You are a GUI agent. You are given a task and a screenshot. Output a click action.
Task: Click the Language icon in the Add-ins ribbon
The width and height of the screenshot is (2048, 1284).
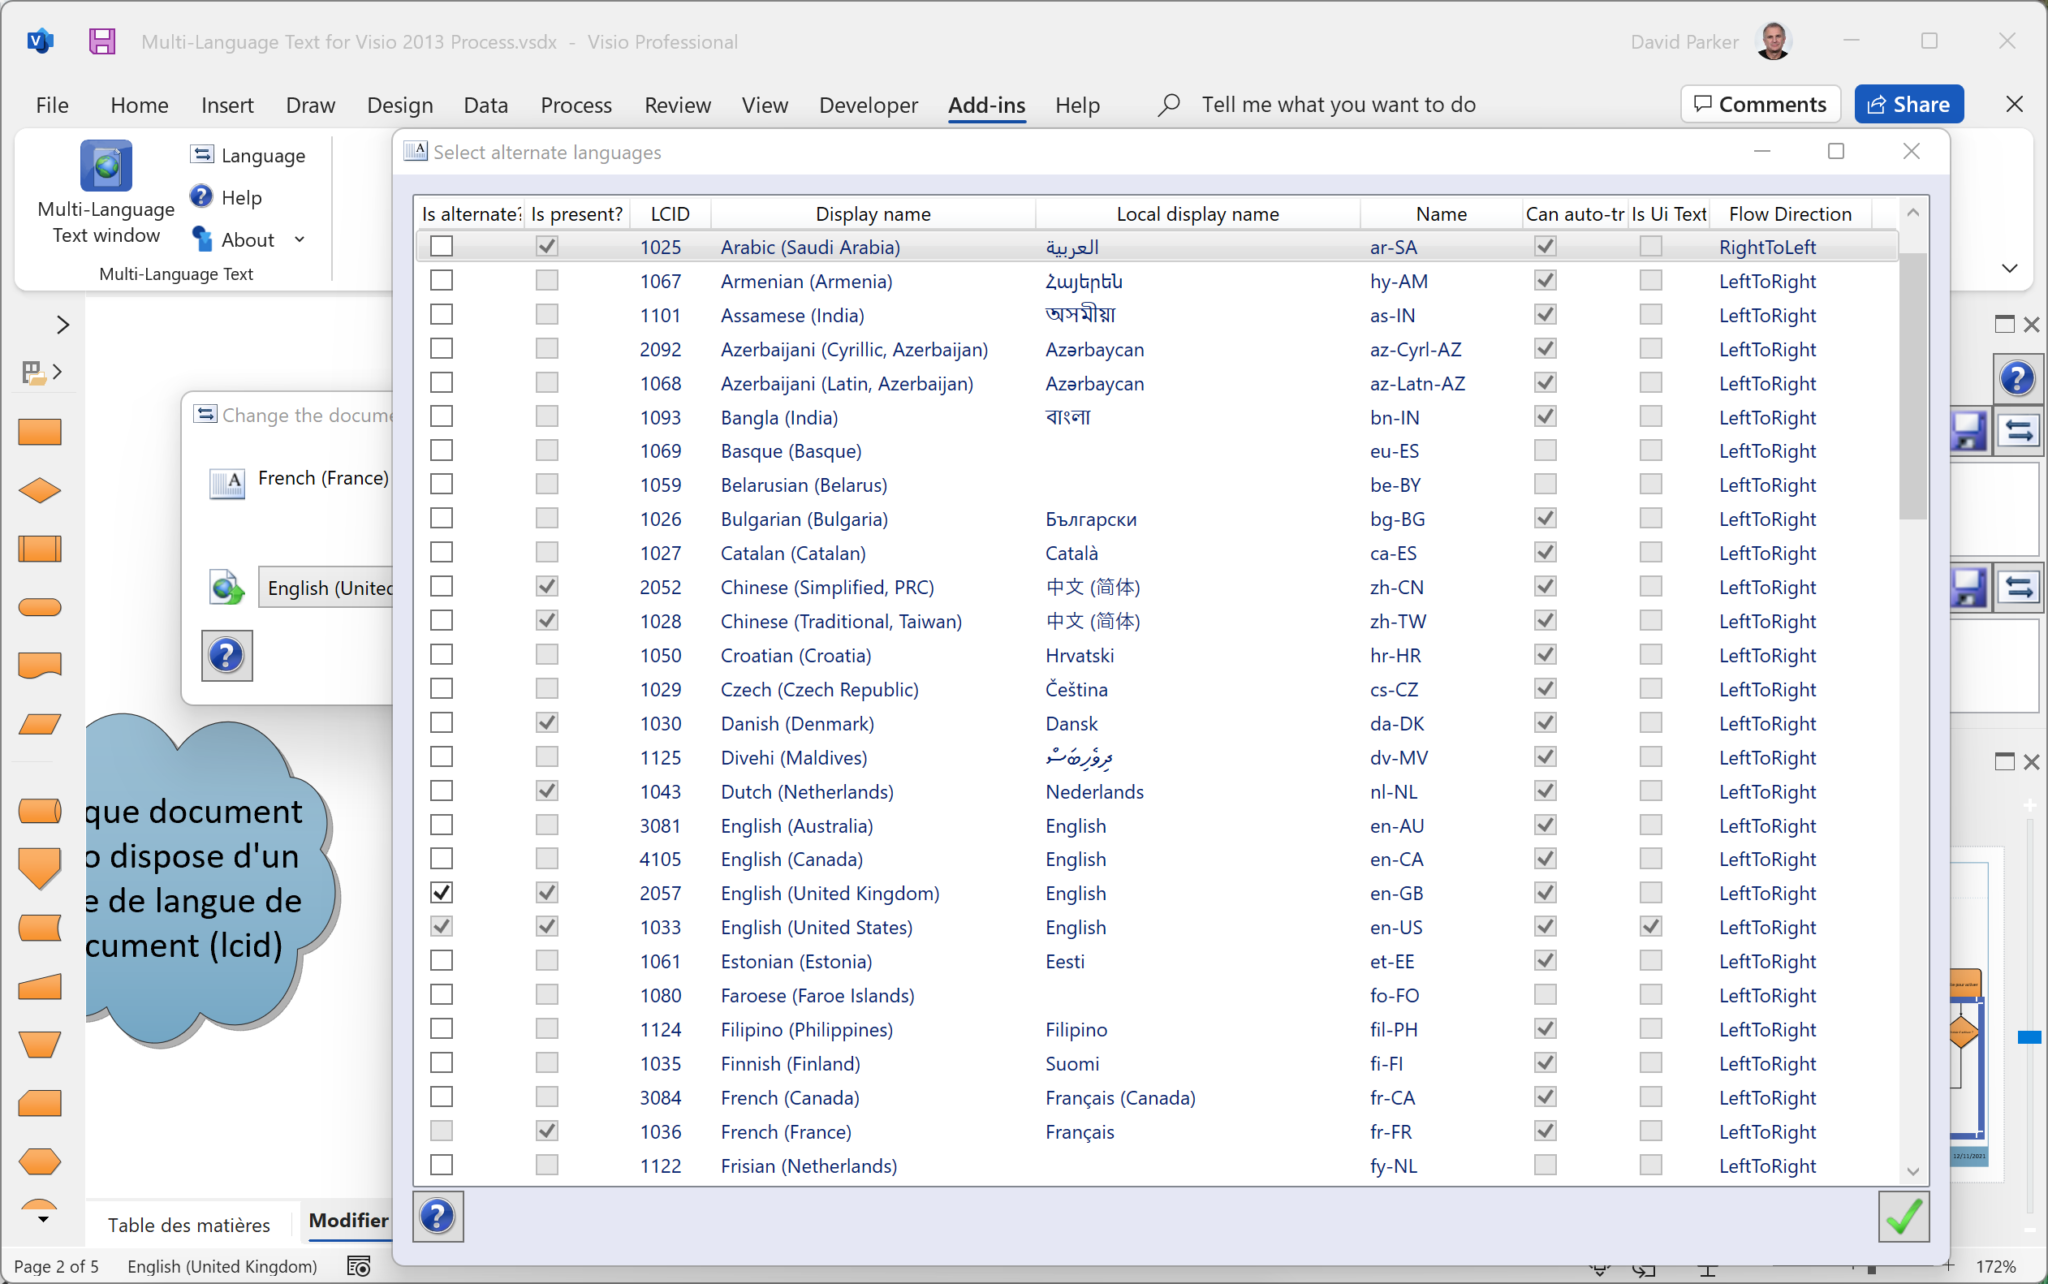[203, 154]
